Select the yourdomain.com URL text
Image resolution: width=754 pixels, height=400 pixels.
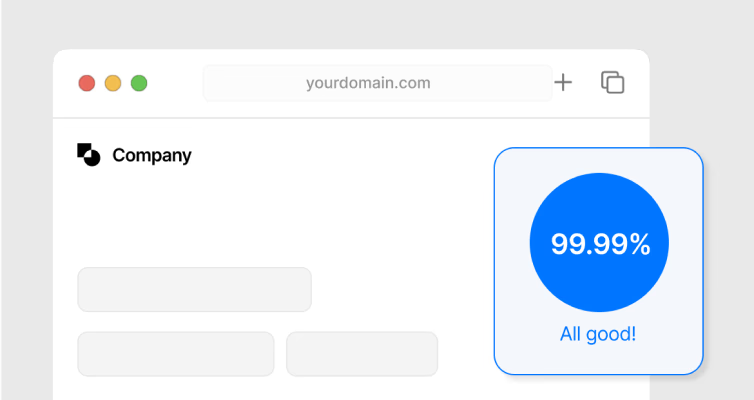tap(368, 83)
